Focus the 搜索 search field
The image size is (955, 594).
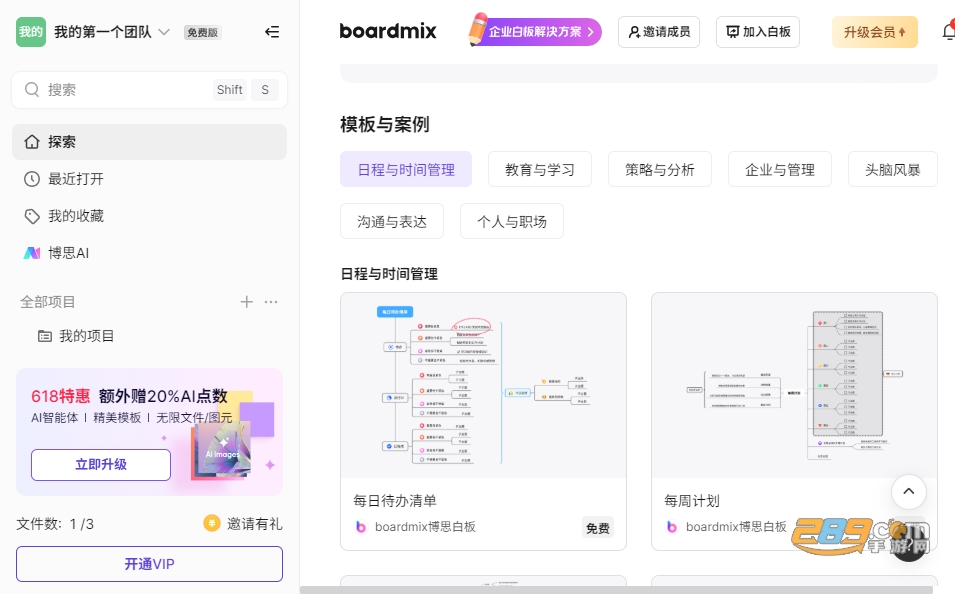tap(149, 90)
